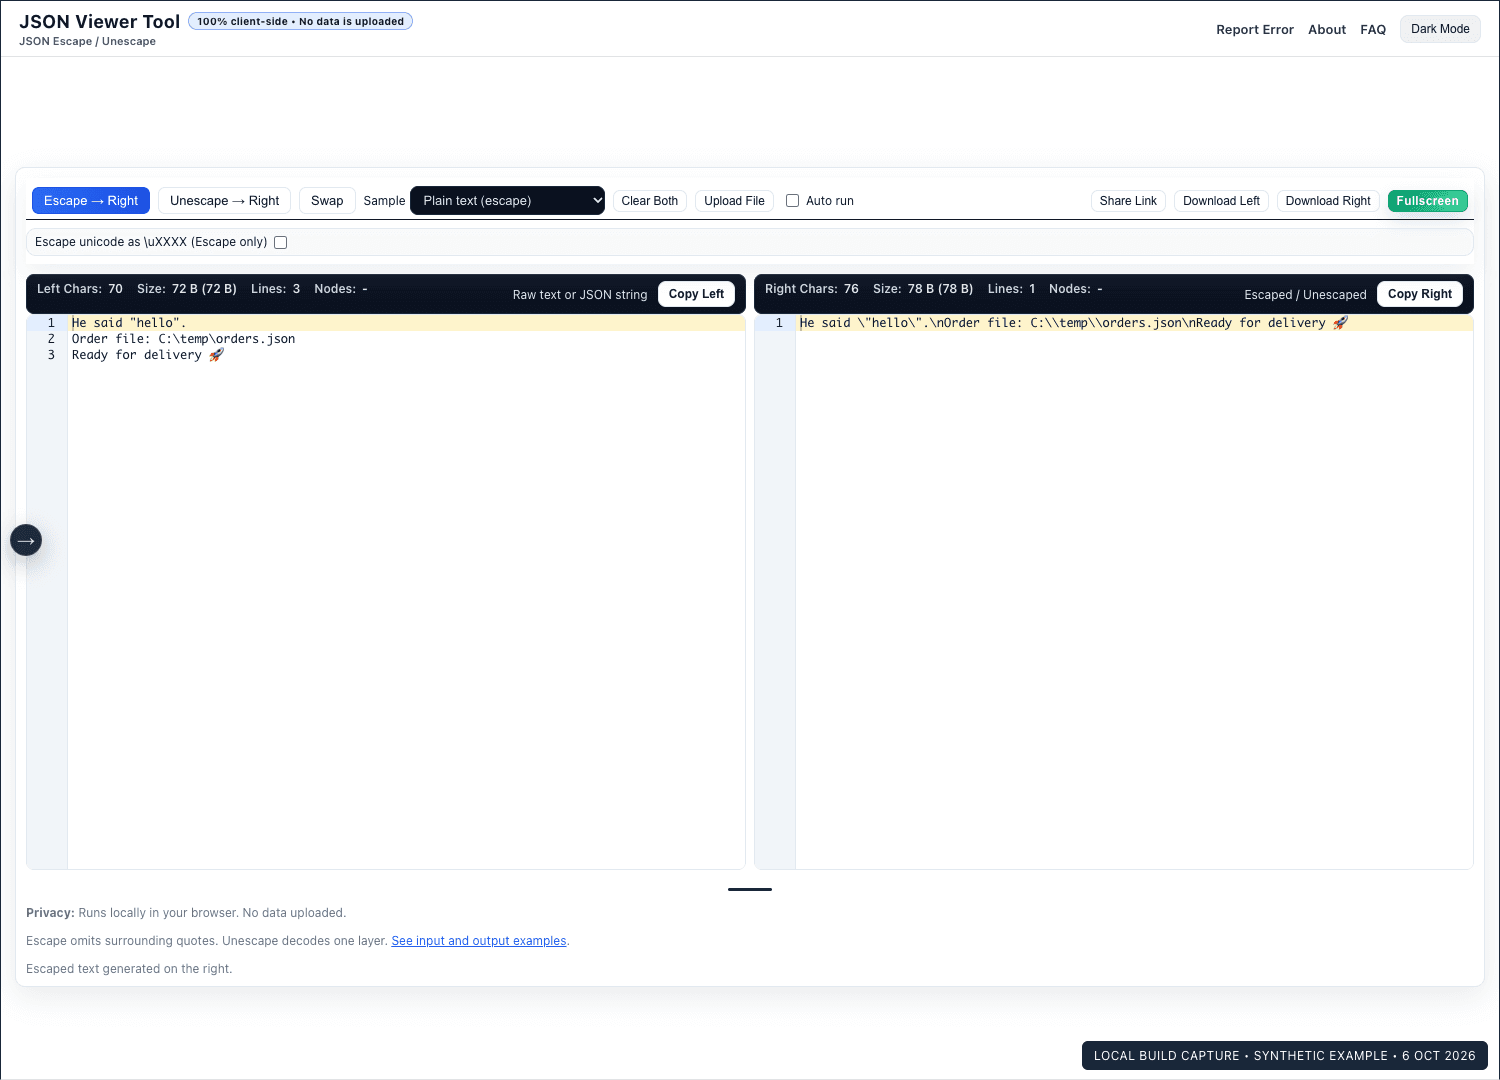Download Left pane content
This screenshot has width=1500, height=1080.
tap(1221, 201)
